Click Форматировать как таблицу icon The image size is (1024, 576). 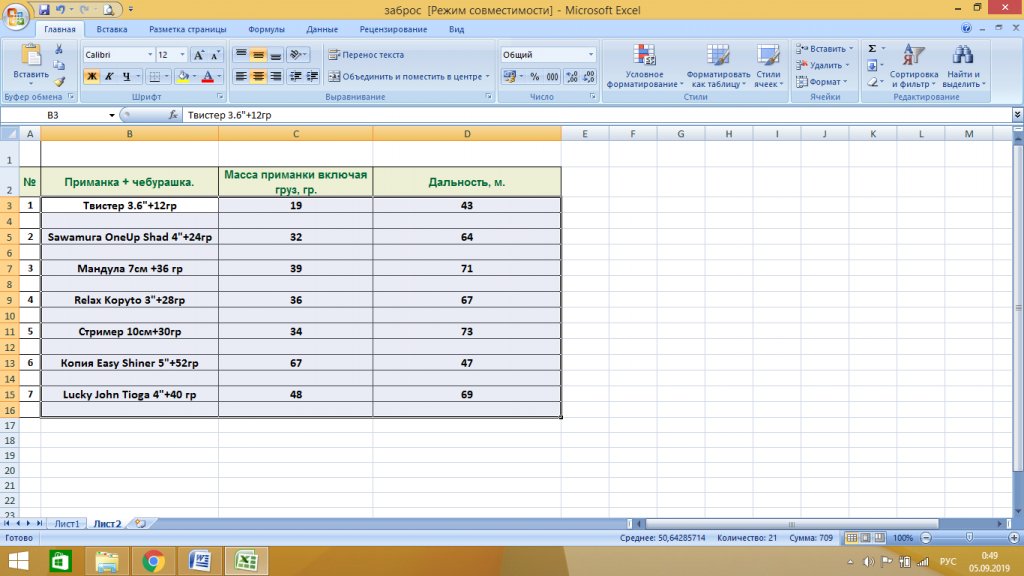coord(718,56)
